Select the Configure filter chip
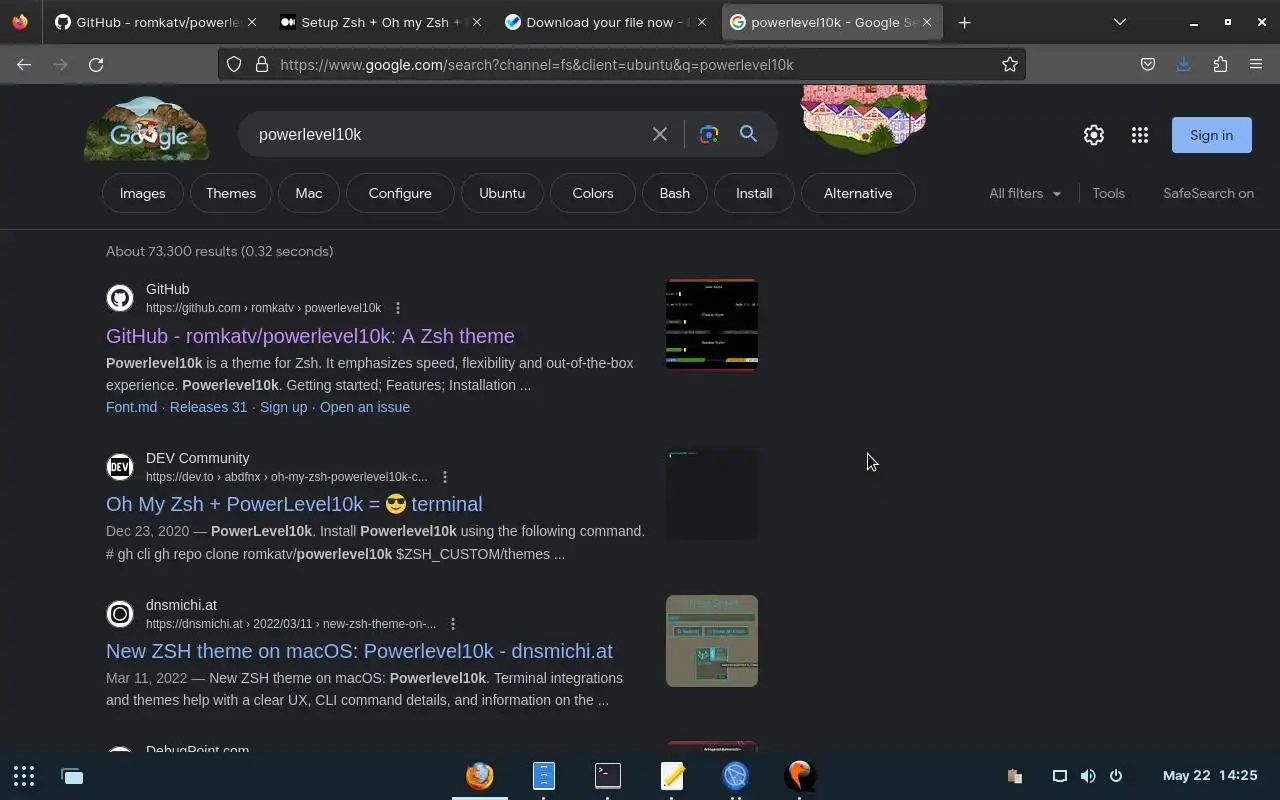Screen dimensions: 1280x800 tap(400, 193)
